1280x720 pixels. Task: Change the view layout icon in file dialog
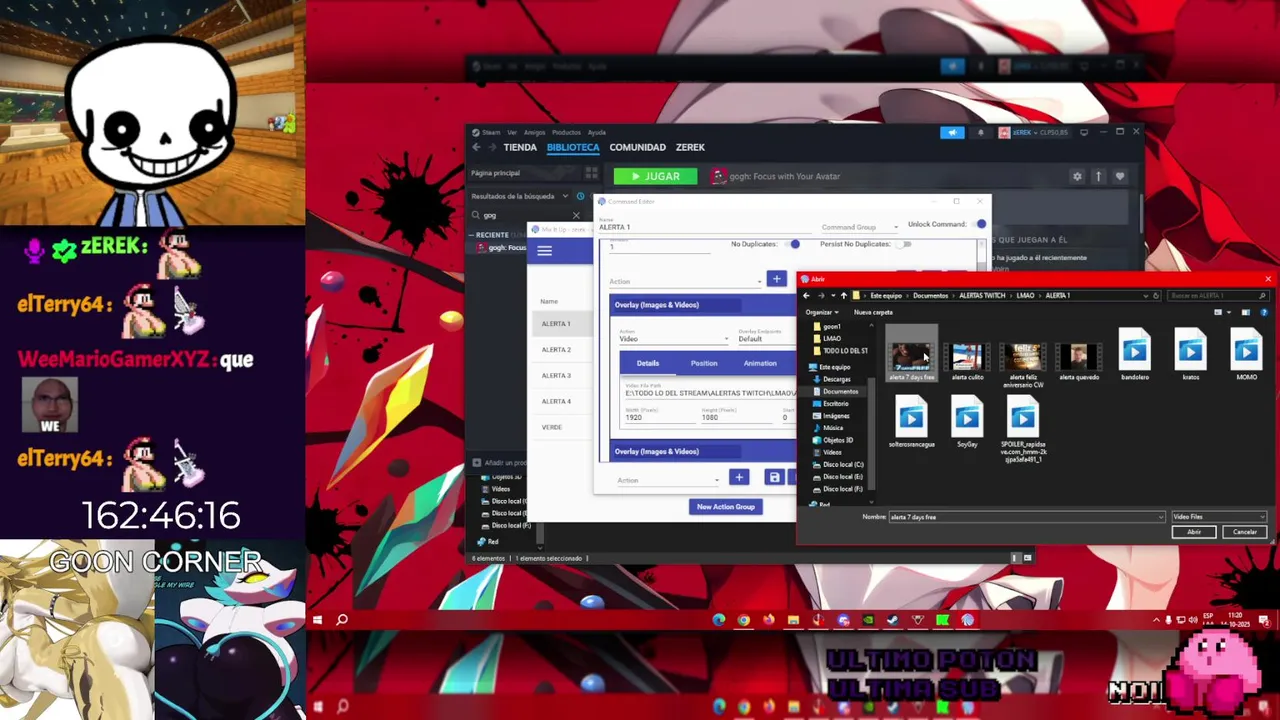point(1218,312)
